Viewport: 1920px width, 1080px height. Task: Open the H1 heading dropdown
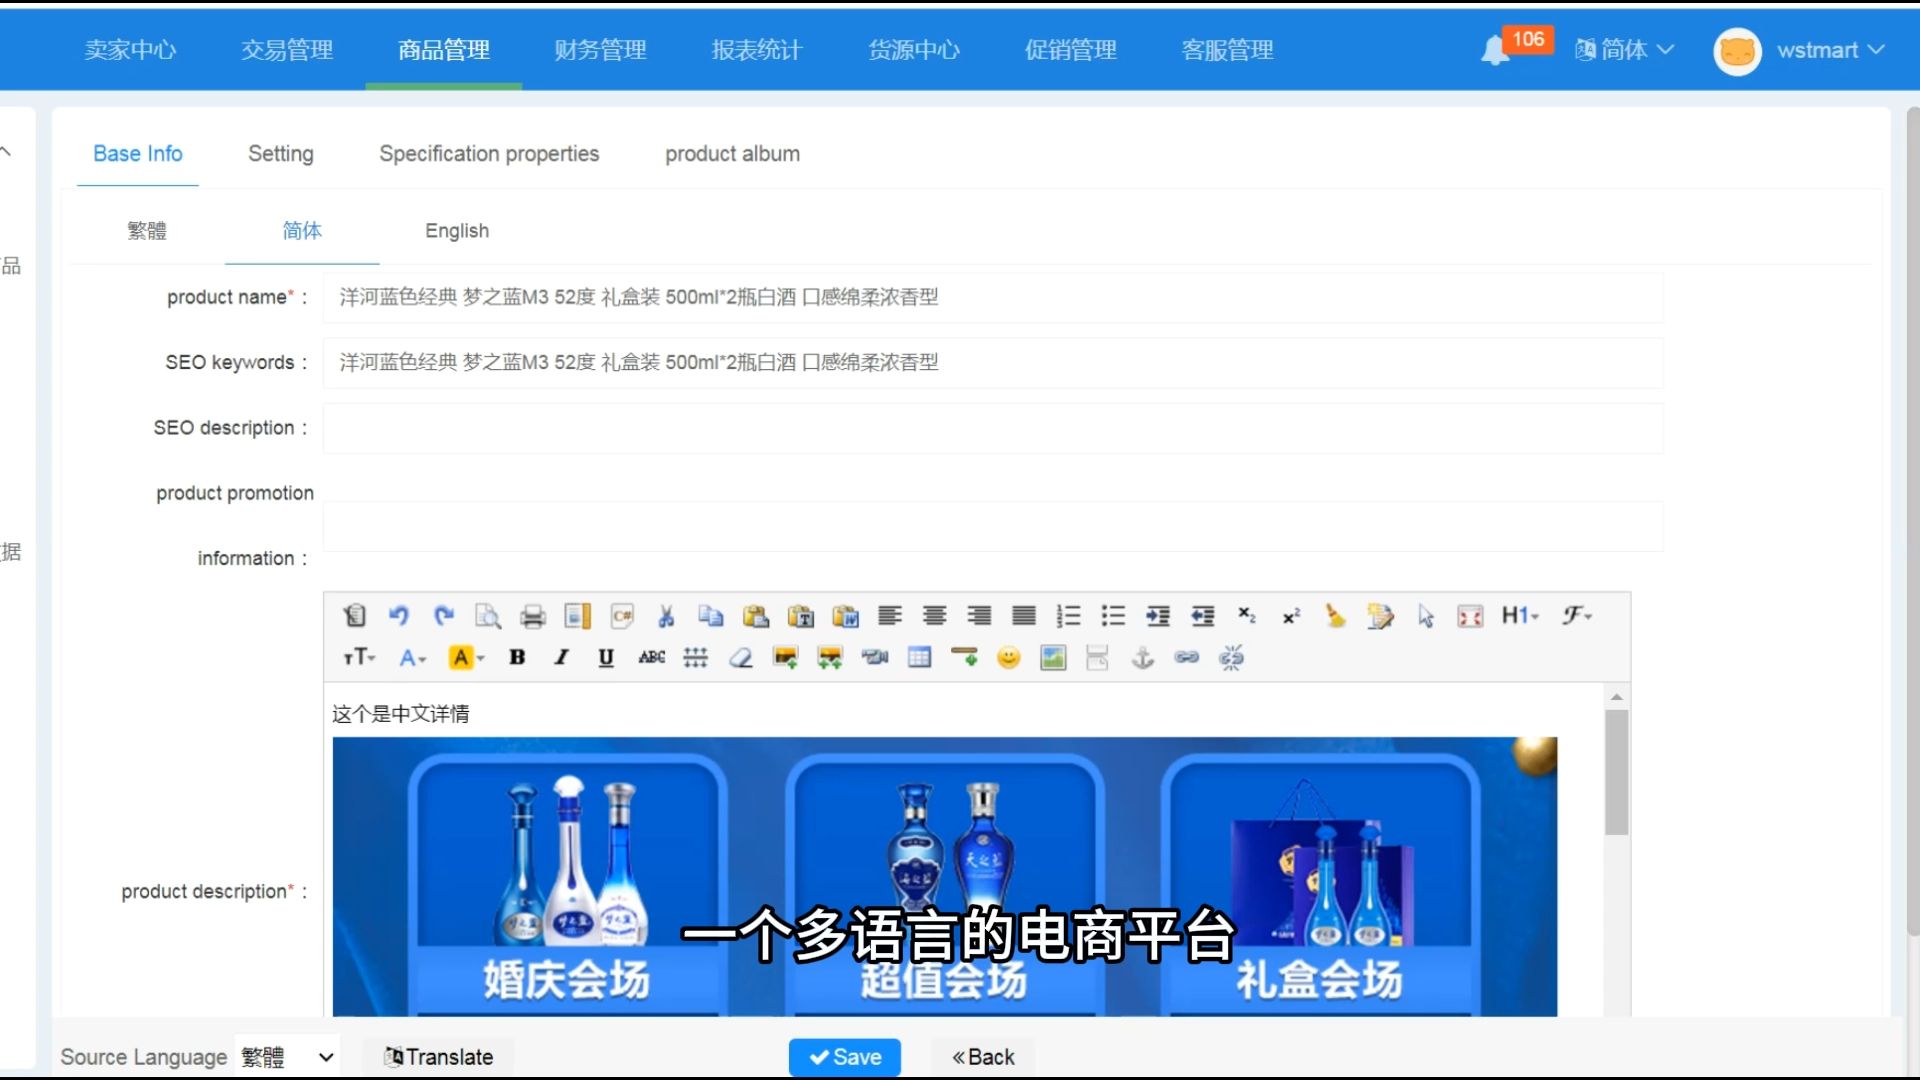(x=1520, y=616)
